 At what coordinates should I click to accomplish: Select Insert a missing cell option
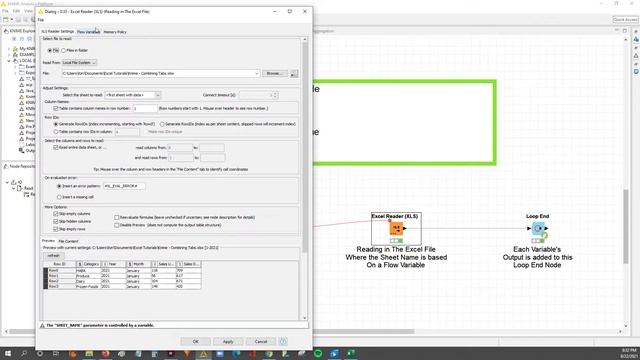click(x=59, y=197)
